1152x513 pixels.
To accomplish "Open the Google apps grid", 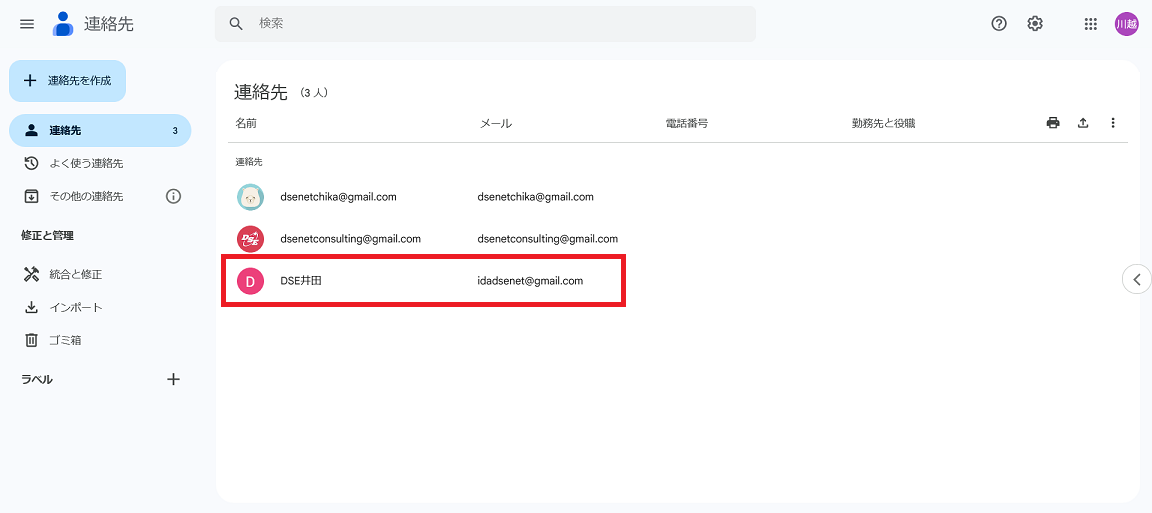I will coord(1091,24).
